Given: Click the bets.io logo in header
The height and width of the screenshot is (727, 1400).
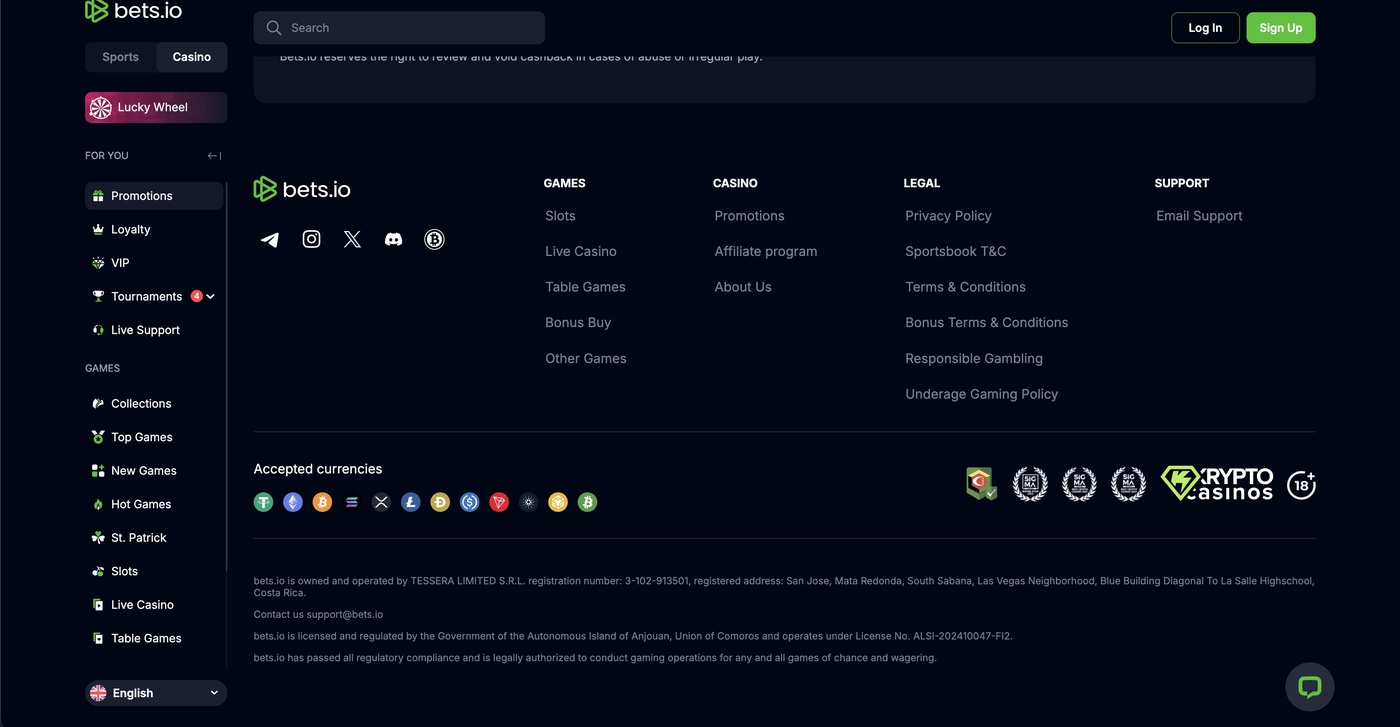Looking at the screenshot, I should click(x=134, y=11).
